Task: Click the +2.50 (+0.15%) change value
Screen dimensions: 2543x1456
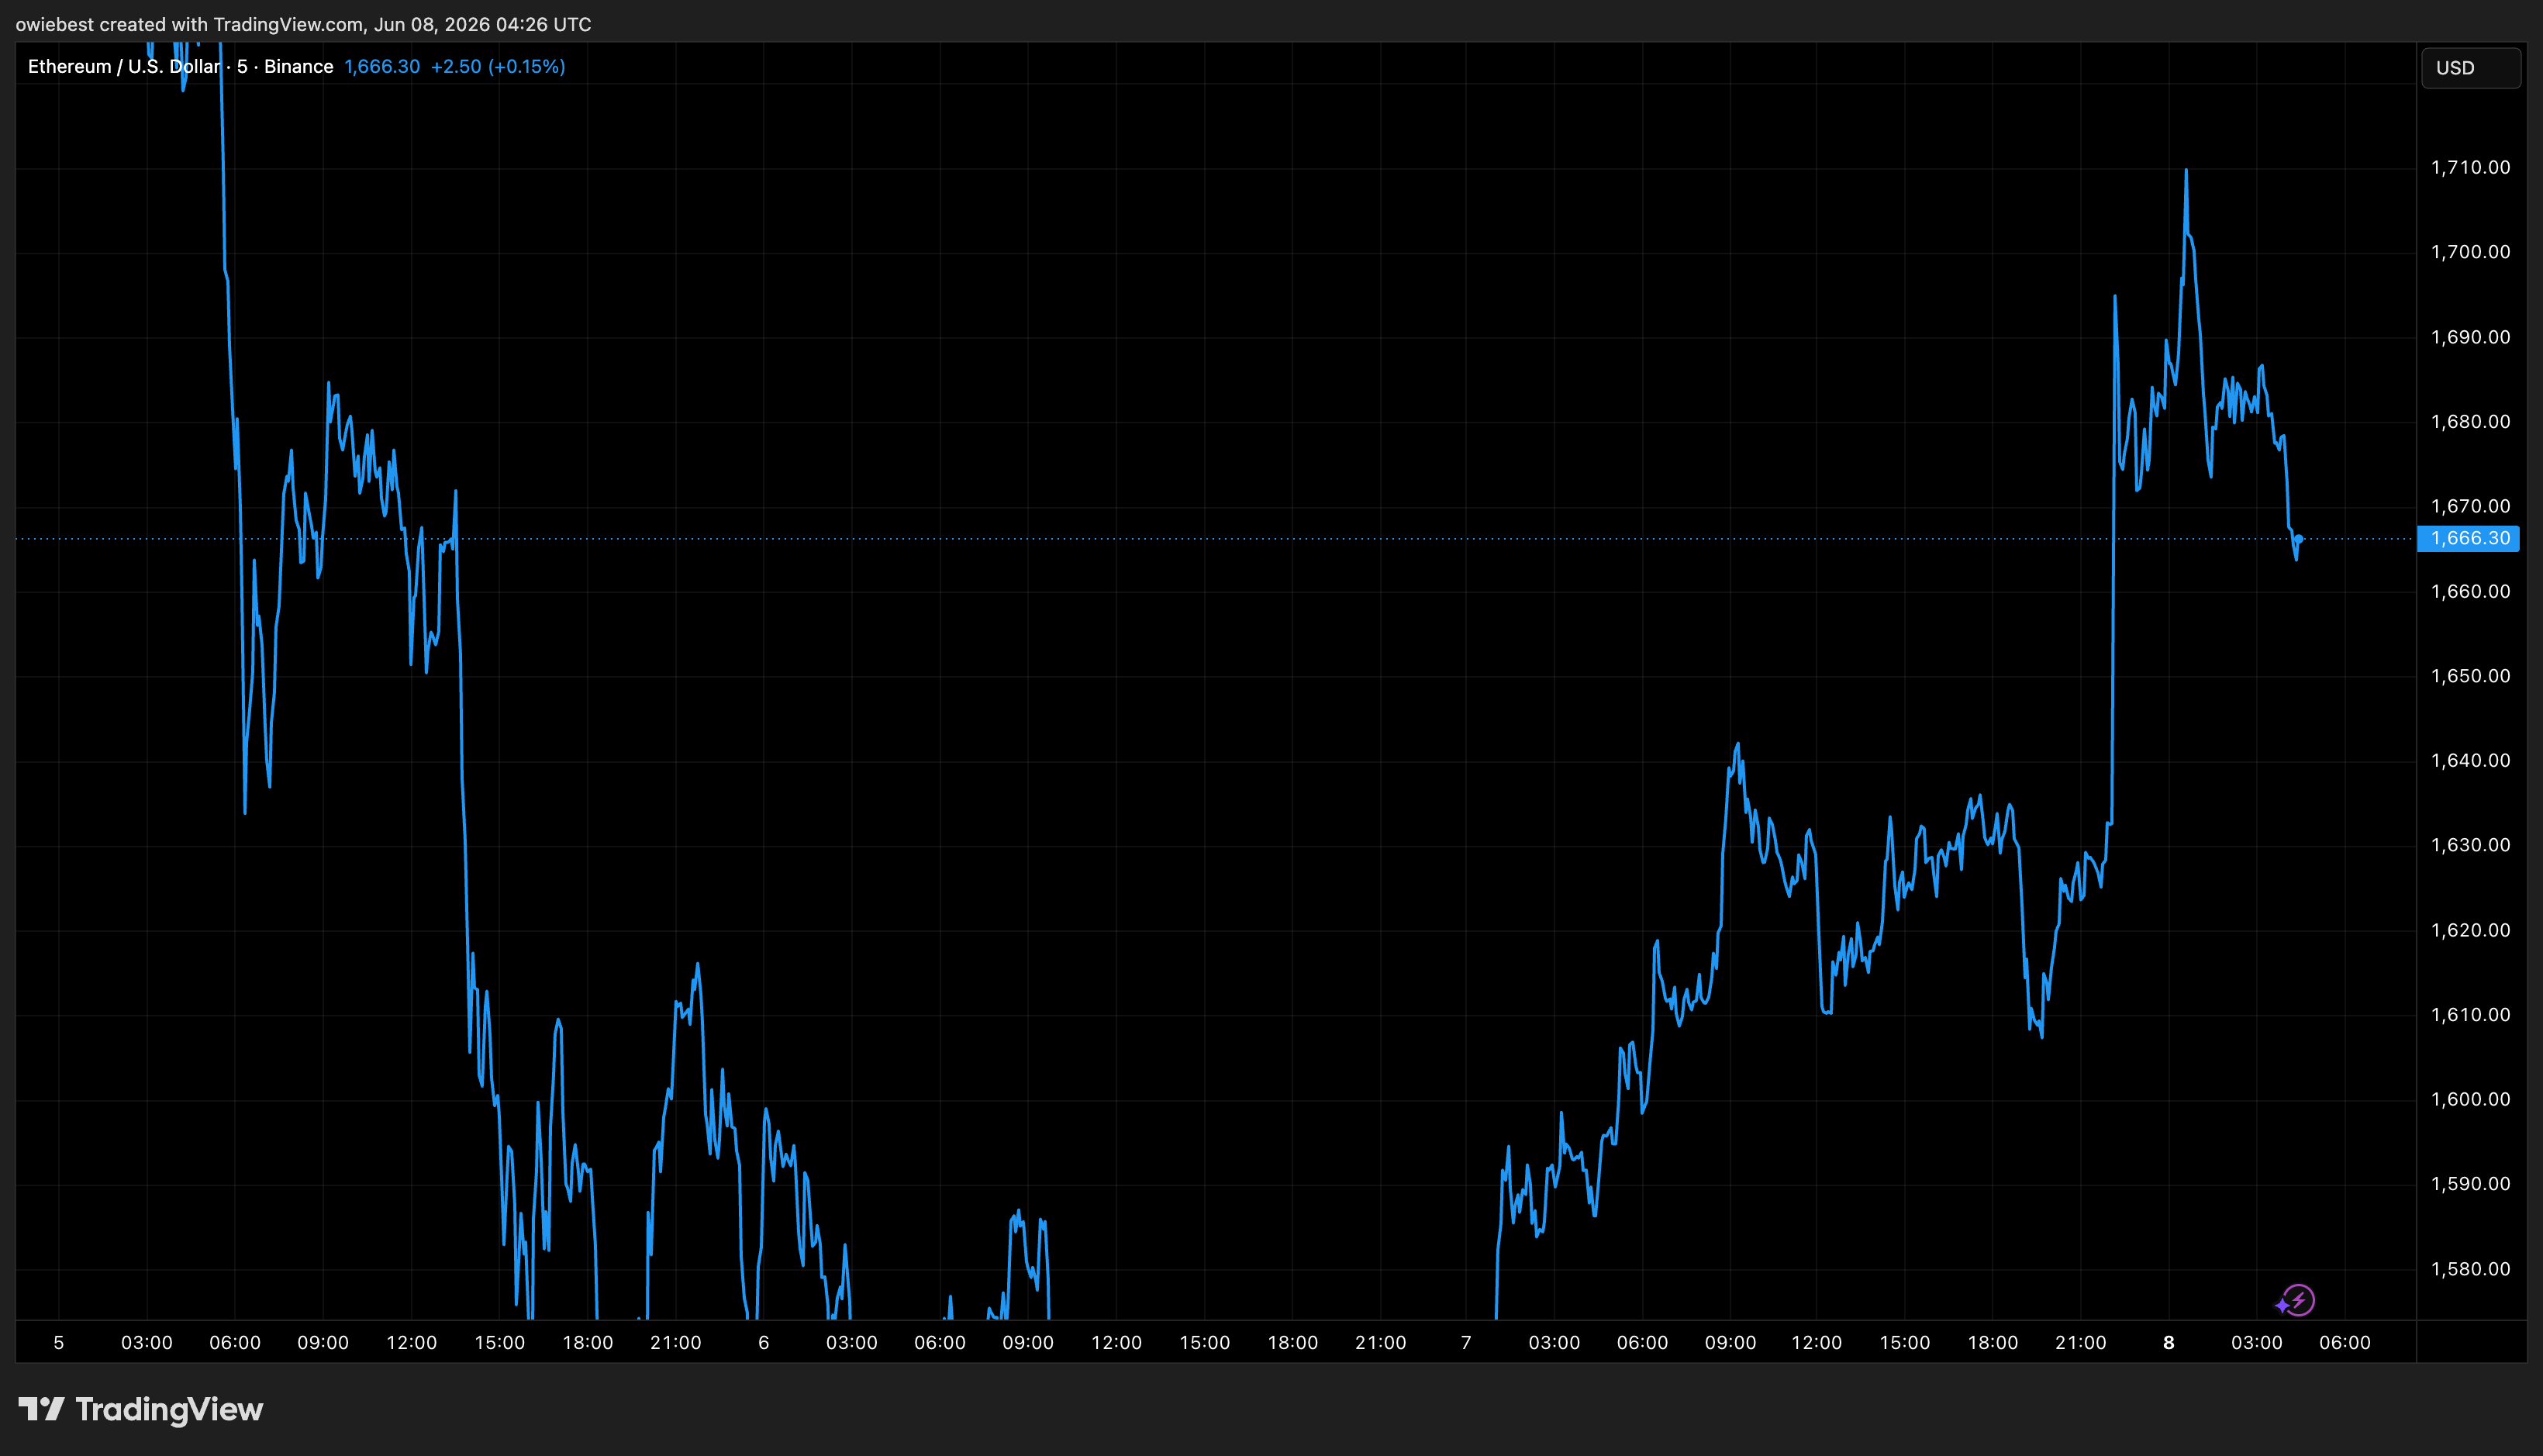Action: tap(498, 66)
